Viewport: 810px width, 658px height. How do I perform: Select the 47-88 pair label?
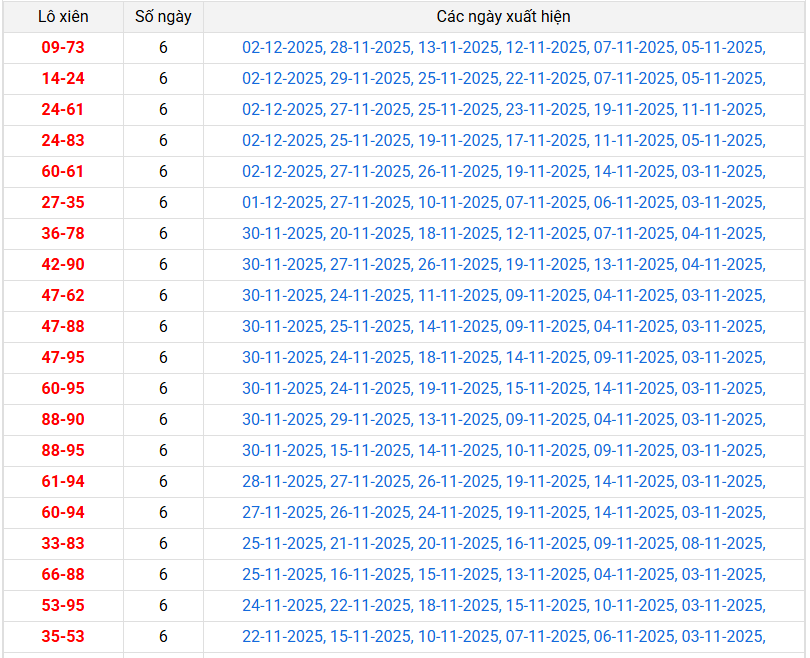63,326
